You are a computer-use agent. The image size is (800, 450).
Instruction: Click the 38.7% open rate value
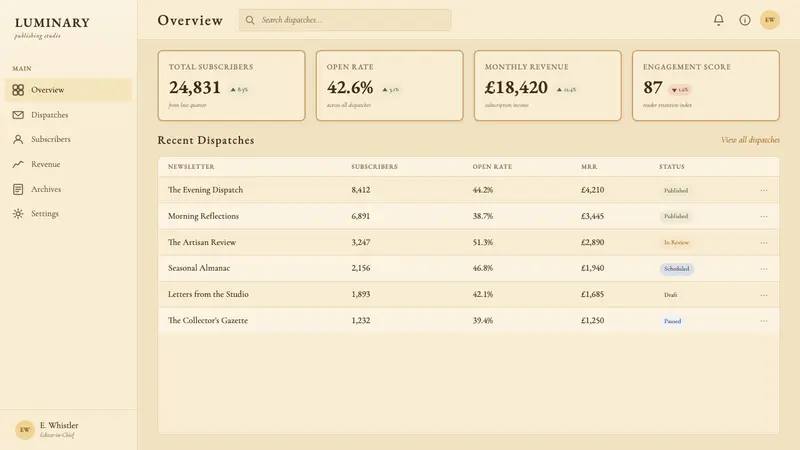483,216
